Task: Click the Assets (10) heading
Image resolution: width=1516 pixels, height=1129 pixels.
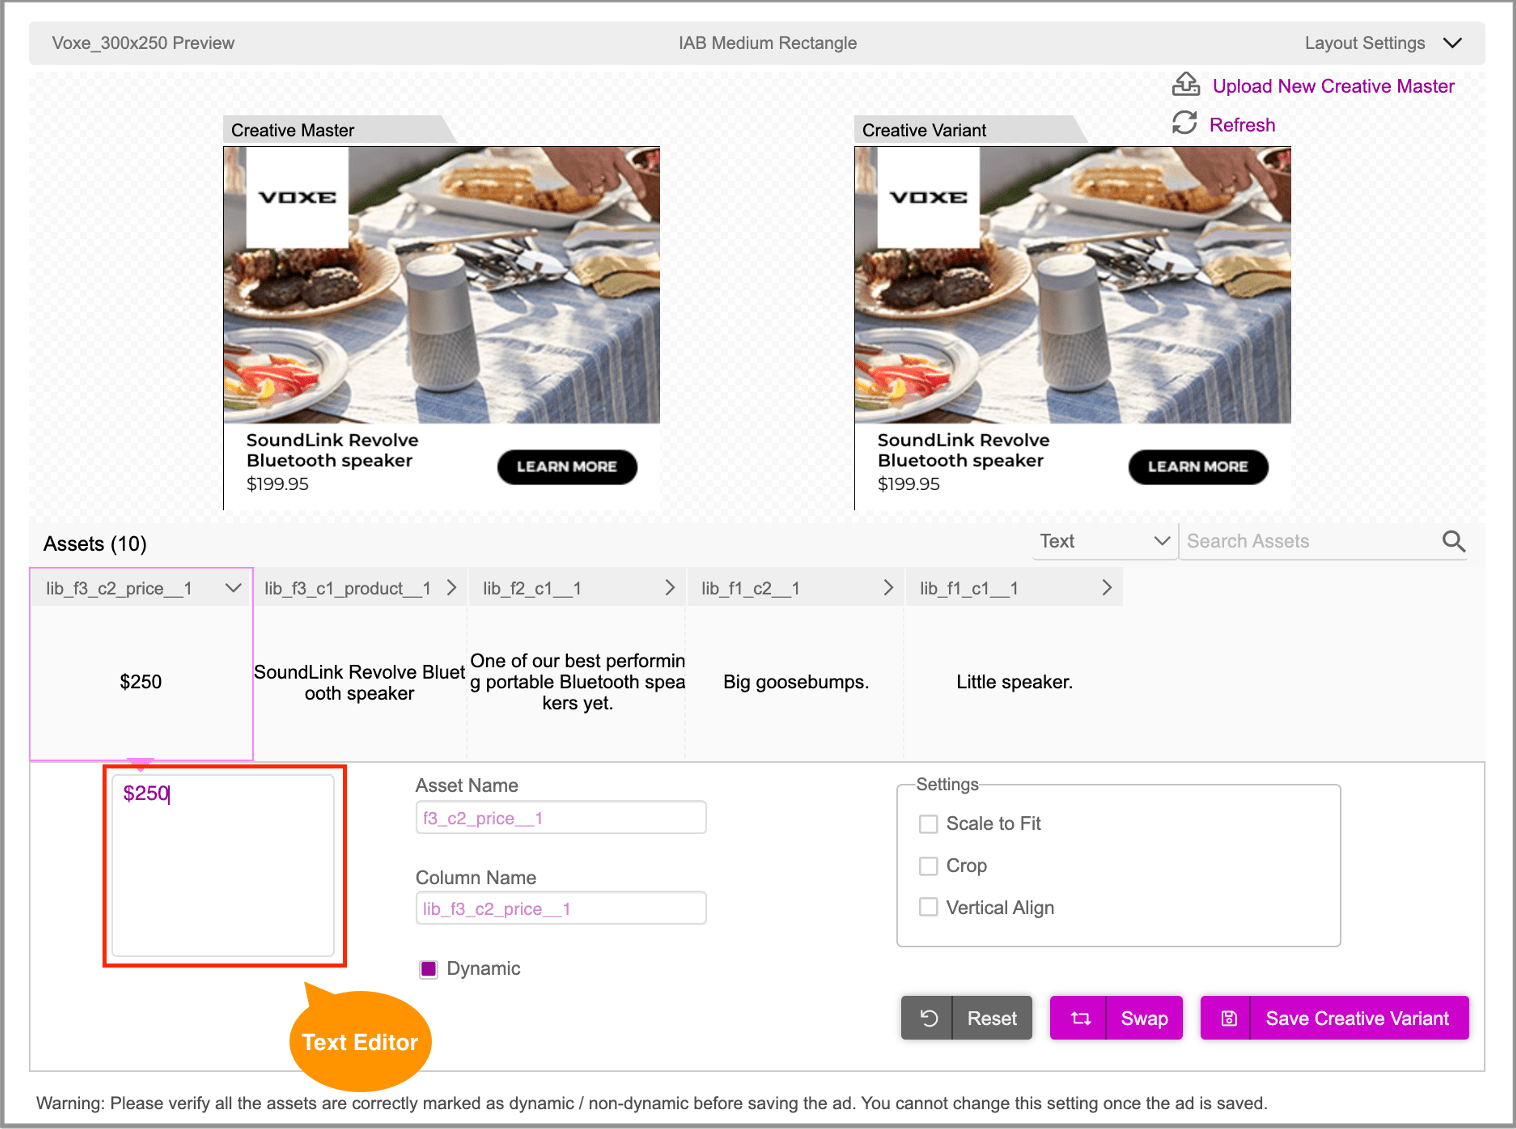Action: (95, 544)
